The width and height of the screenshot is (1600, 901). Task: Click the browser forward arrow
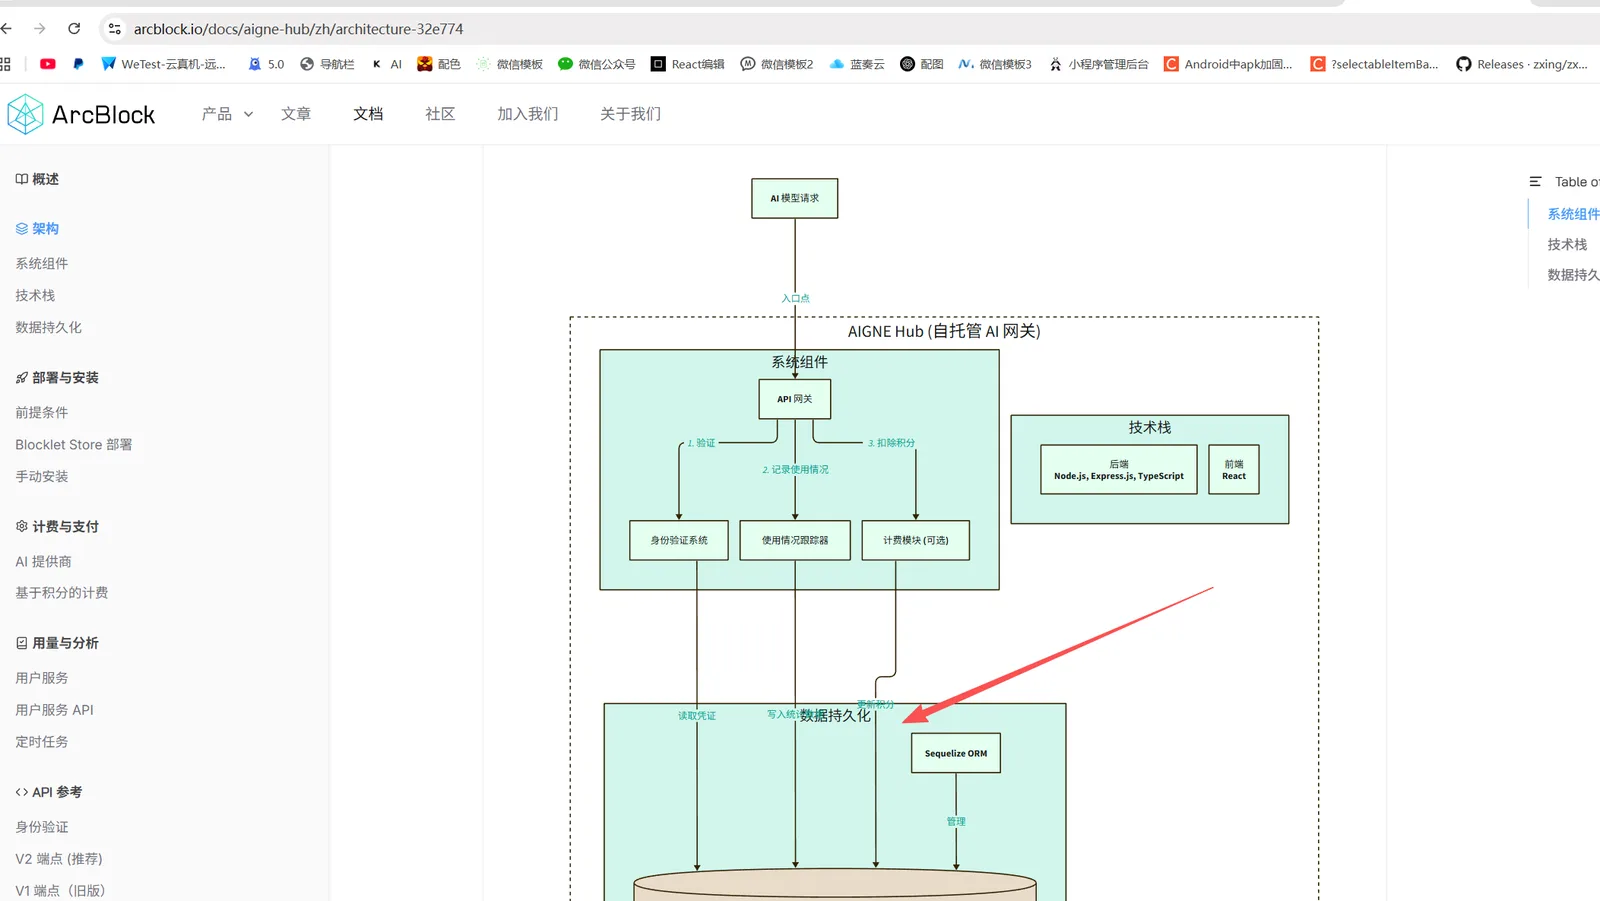pos(40,29)
